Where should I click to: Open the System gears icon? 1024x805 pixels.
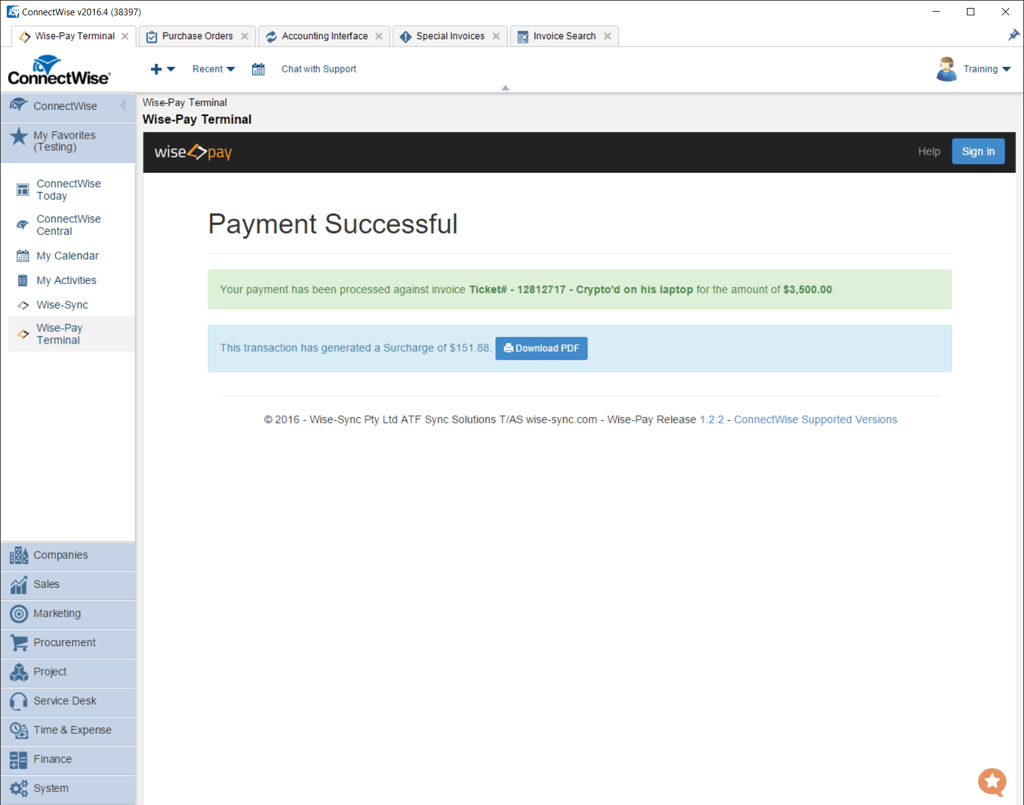click(x=19, y=789)
